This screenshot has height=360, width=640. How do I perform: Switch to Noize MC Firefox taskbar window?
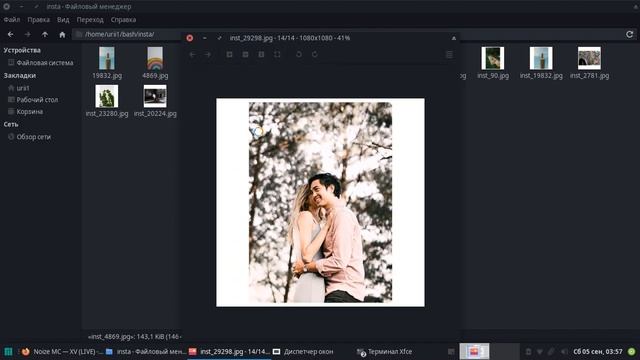point(62,351)
